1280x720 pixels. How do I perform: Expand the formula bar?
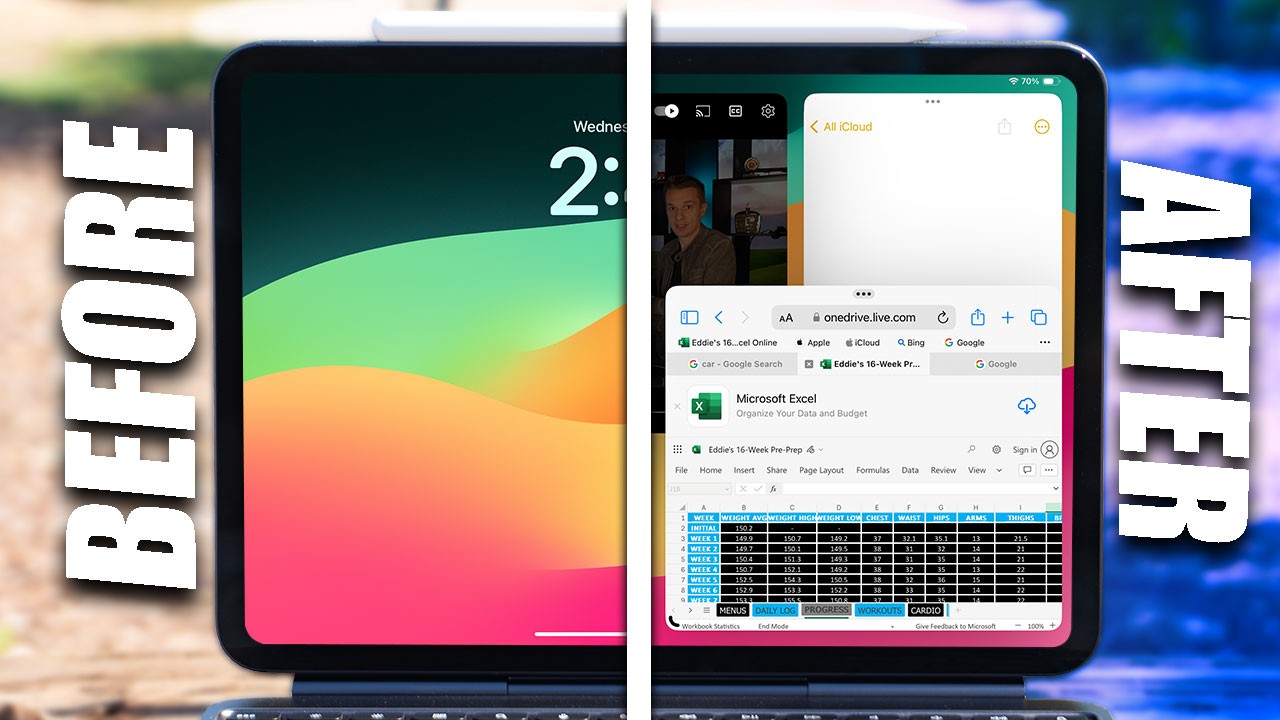click(1056, 489)
